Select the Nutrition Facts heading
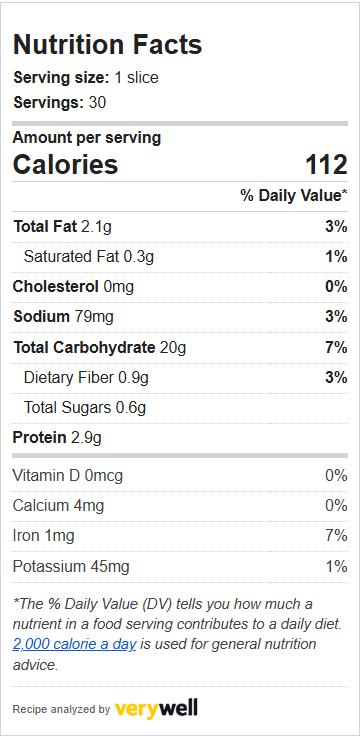 107,45
